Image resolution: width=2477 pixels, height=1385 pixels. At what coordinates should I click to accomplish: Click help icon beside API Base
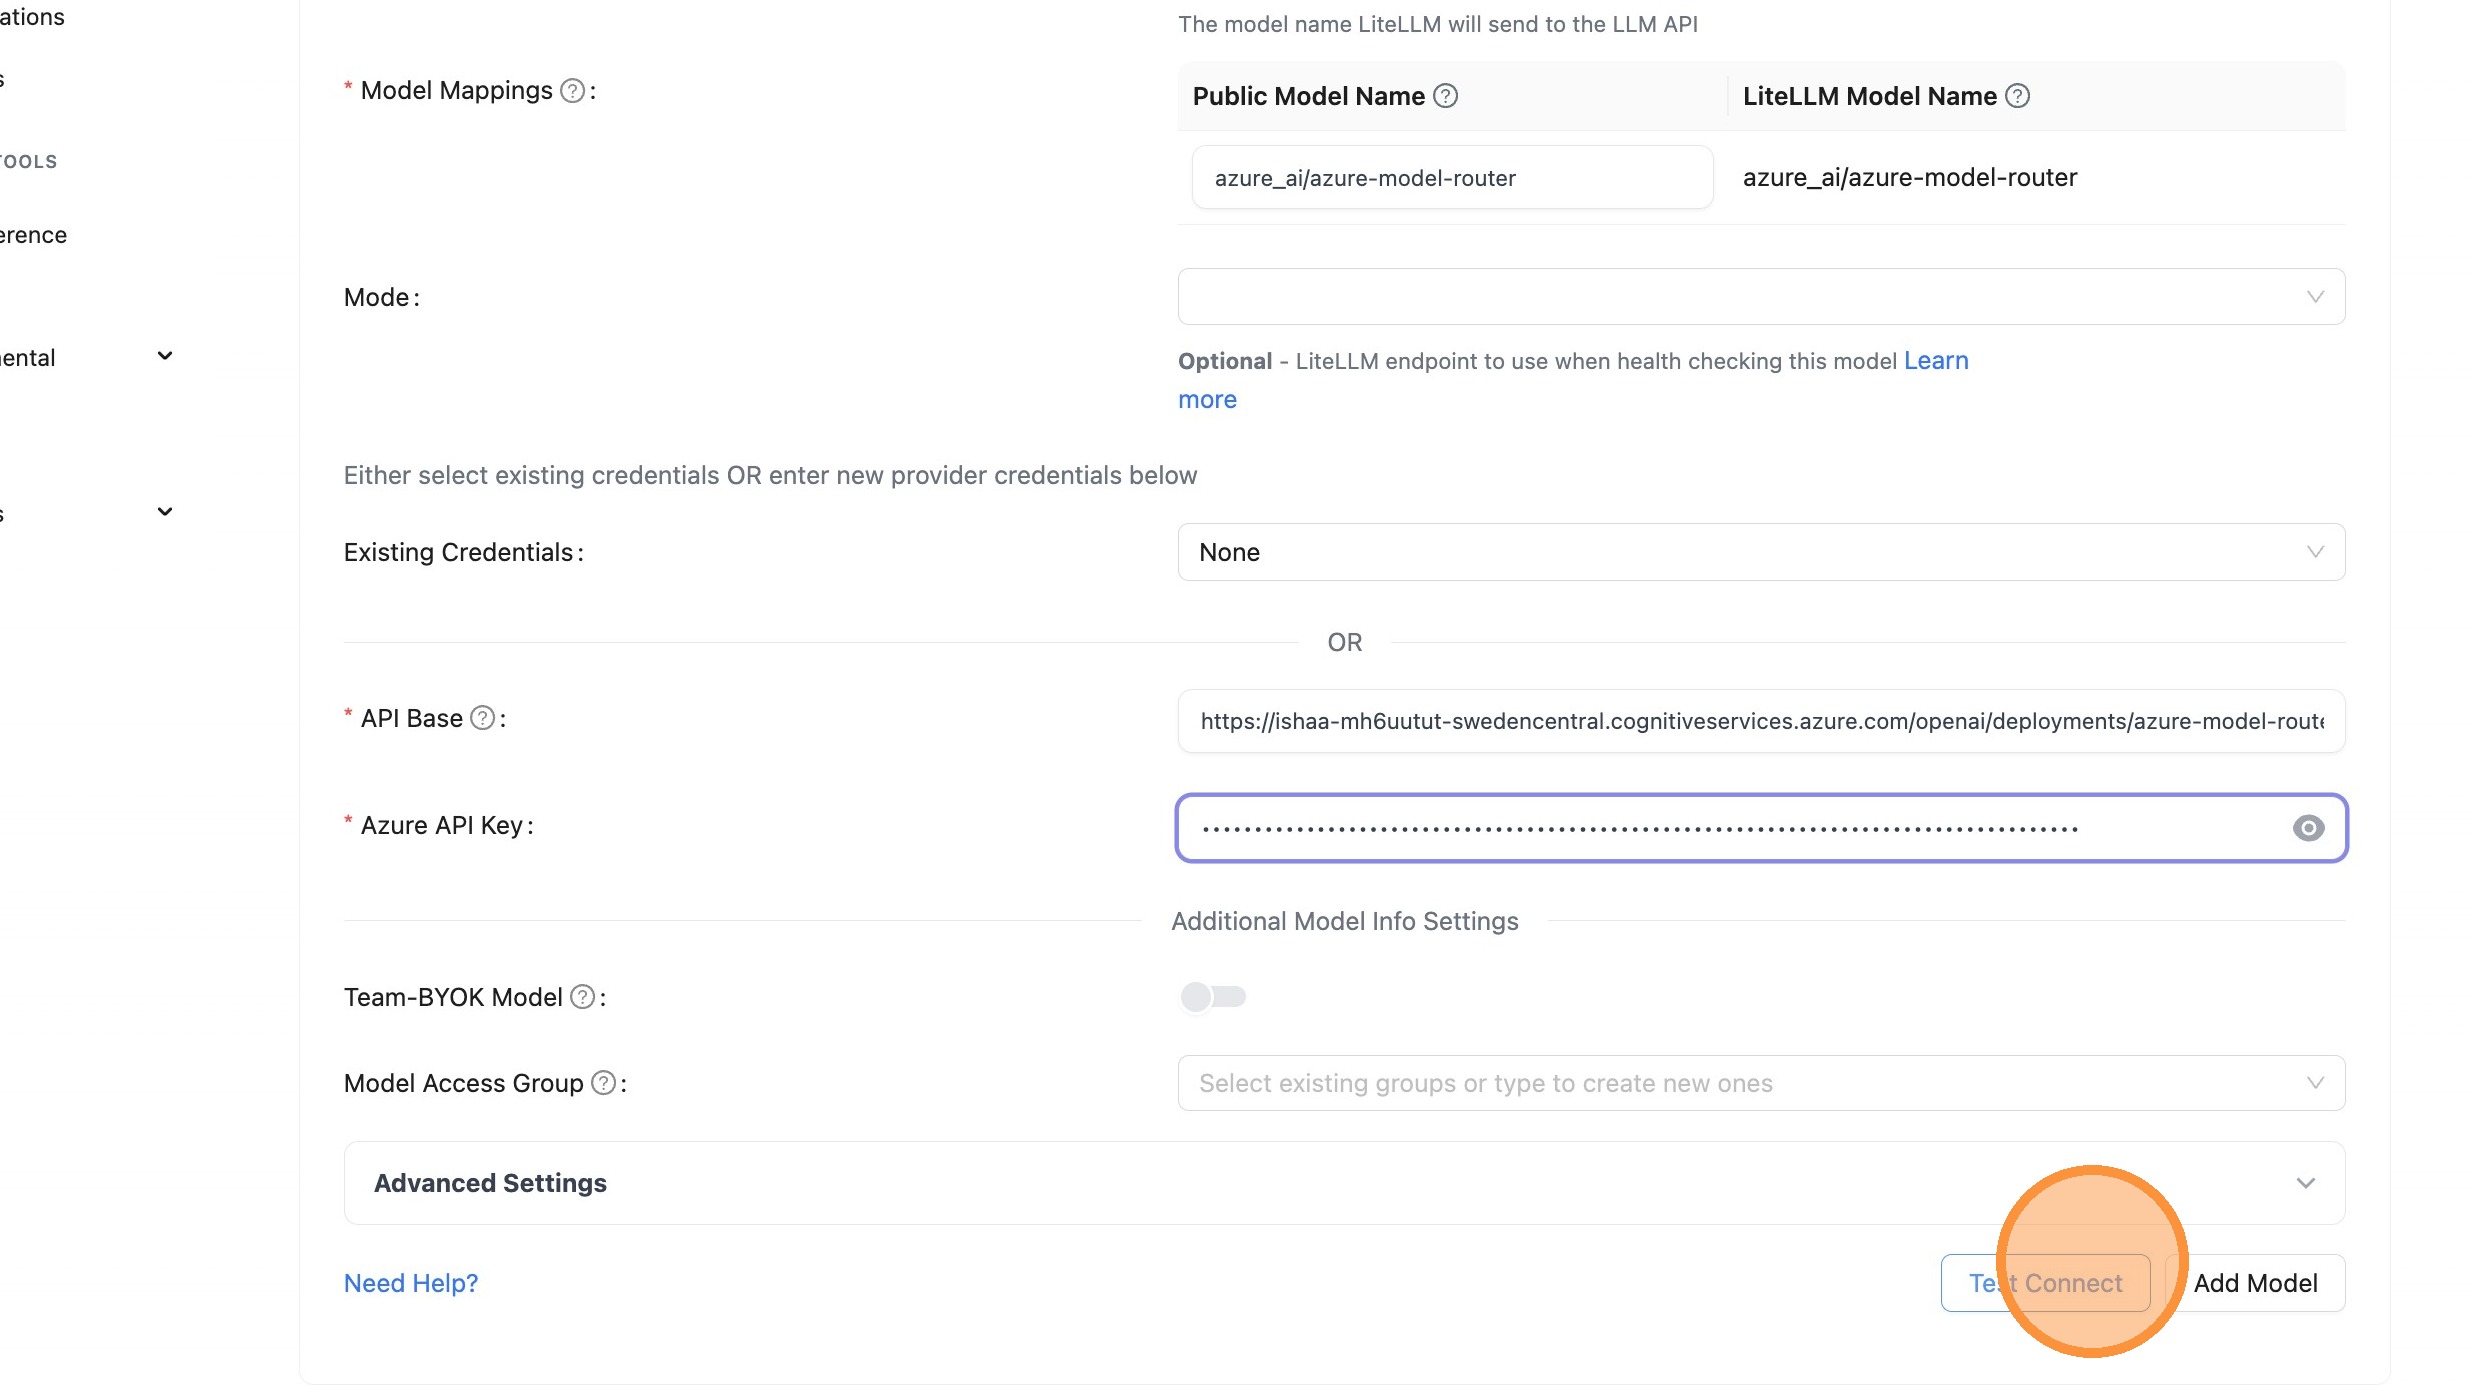482,718
